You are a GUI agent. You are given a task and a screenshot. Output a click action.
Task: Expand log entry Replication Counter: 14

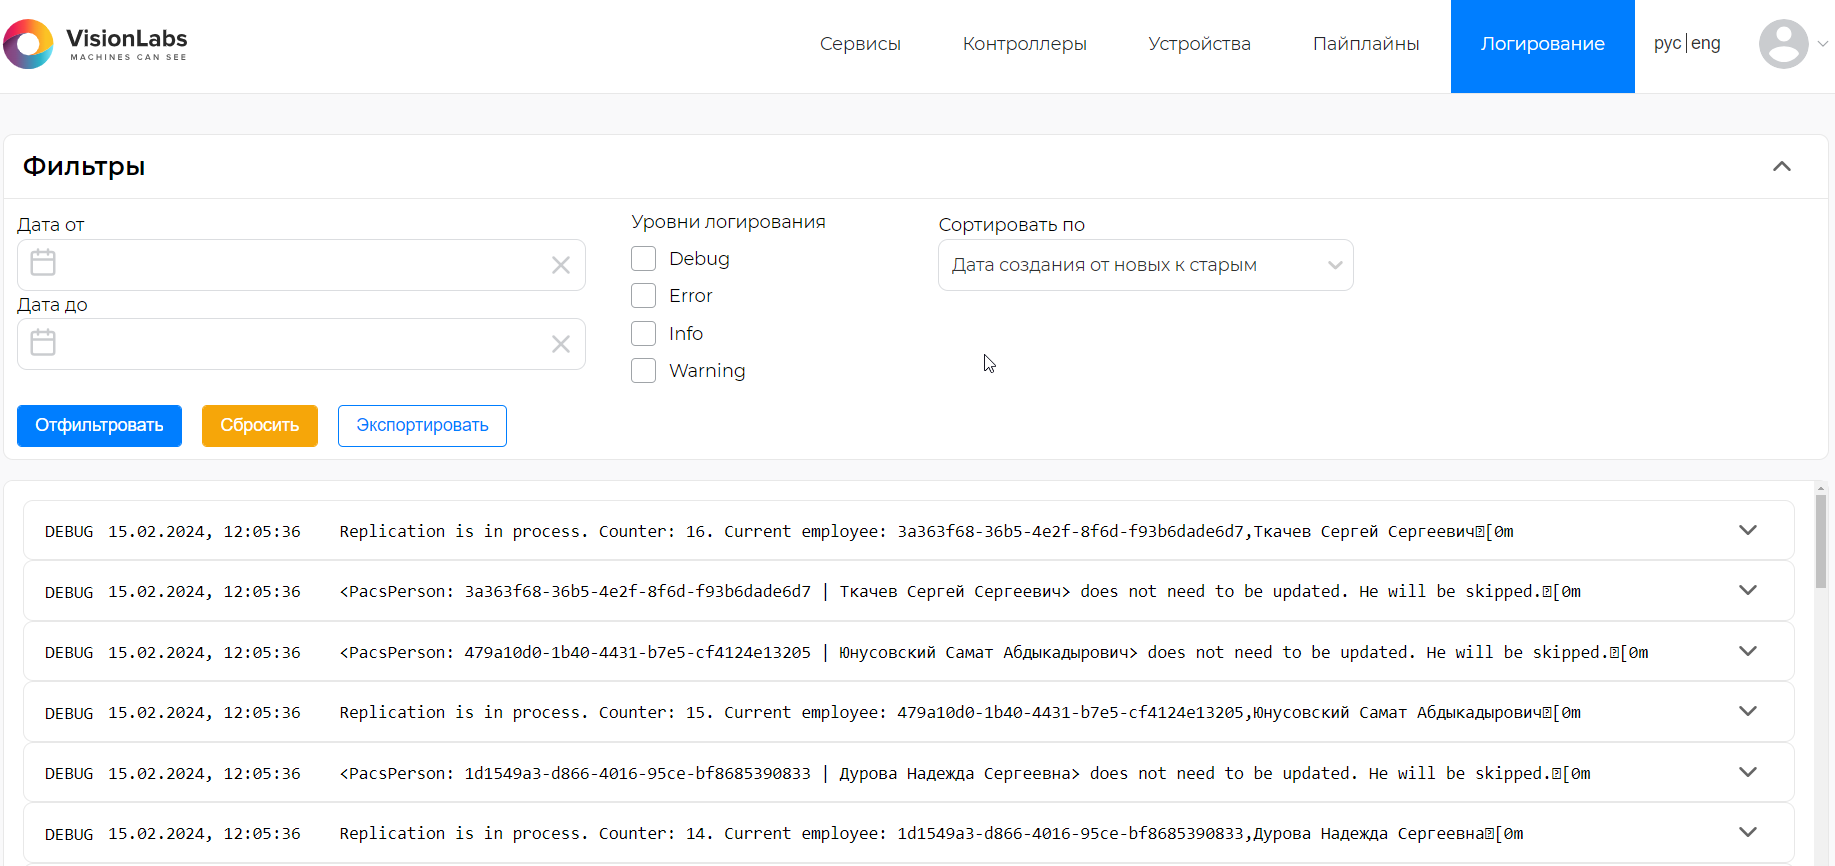pyautogui.click(x=1748, y=832)
